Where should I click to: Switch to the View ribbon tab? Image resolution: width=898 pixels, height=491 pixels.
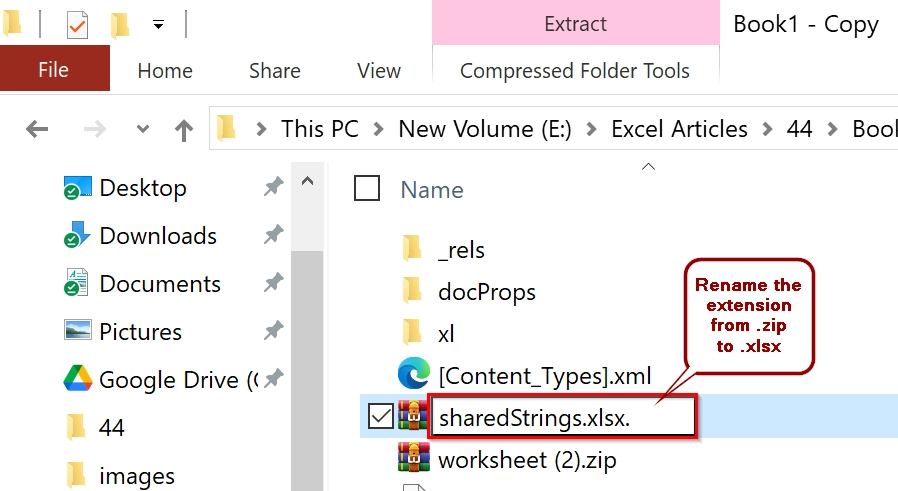coord(379,70)
